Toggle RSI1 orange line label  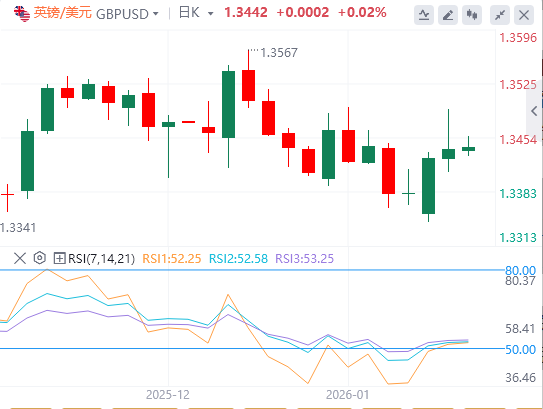(x=172, y=258)
